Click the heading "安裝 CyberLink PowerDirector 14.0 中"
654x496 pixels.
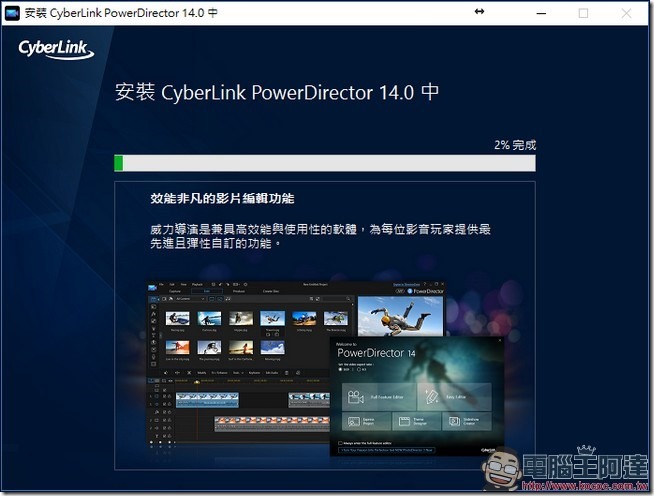pos(277,92)
